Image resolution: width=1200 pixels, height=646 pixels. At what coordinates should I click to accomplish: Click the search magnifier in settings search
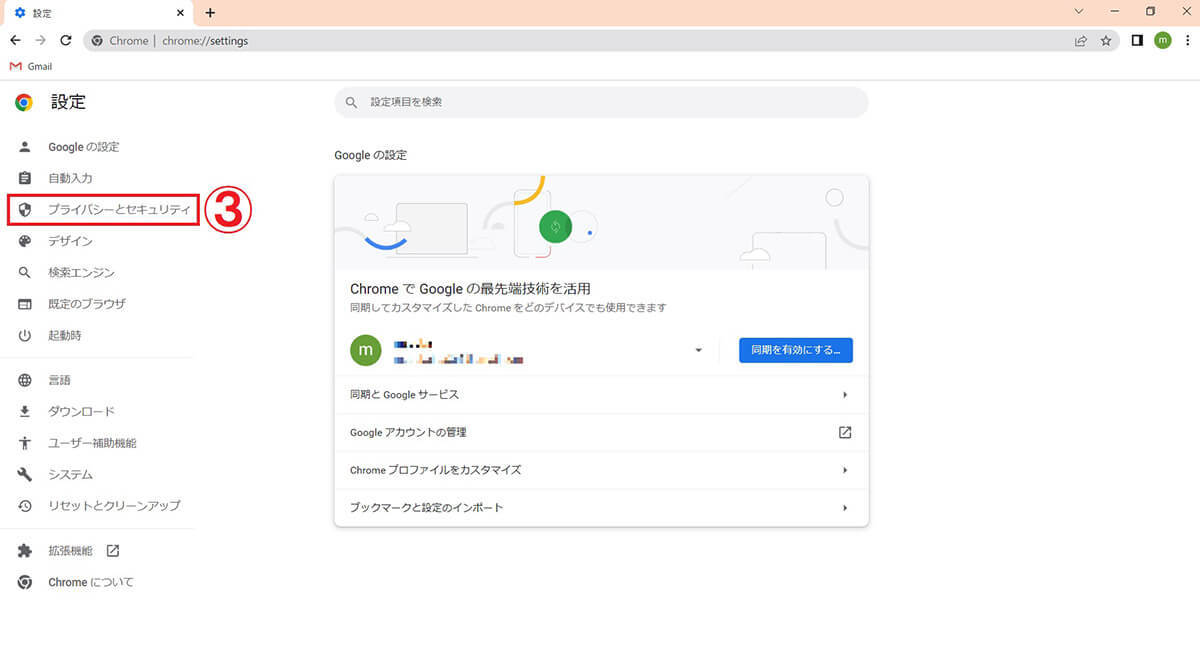(351, 102)
